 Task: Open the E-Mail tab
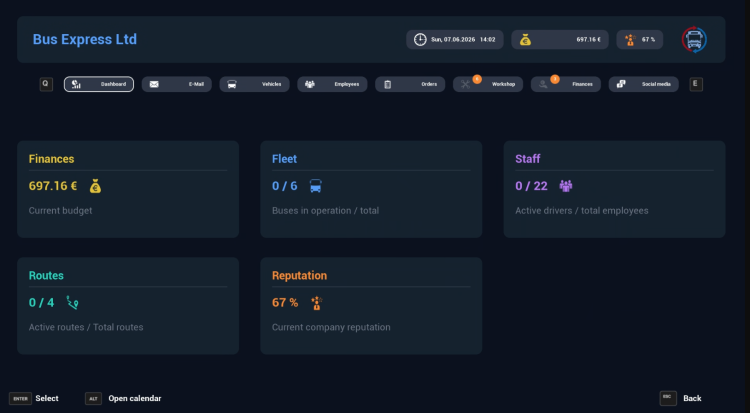[x=177, y=85]
